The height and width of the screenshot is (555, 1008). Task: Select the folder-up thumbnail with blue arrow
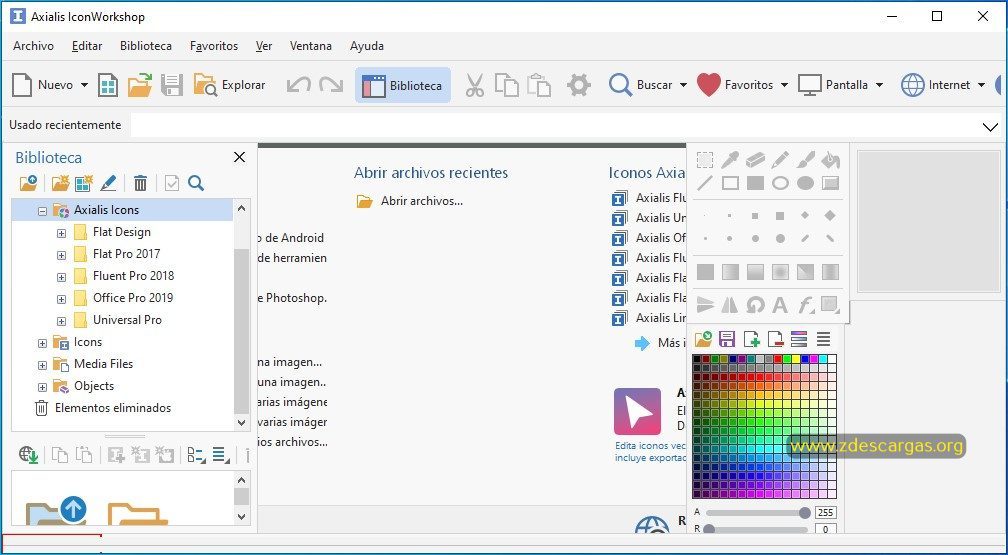[x=56, y=510]
